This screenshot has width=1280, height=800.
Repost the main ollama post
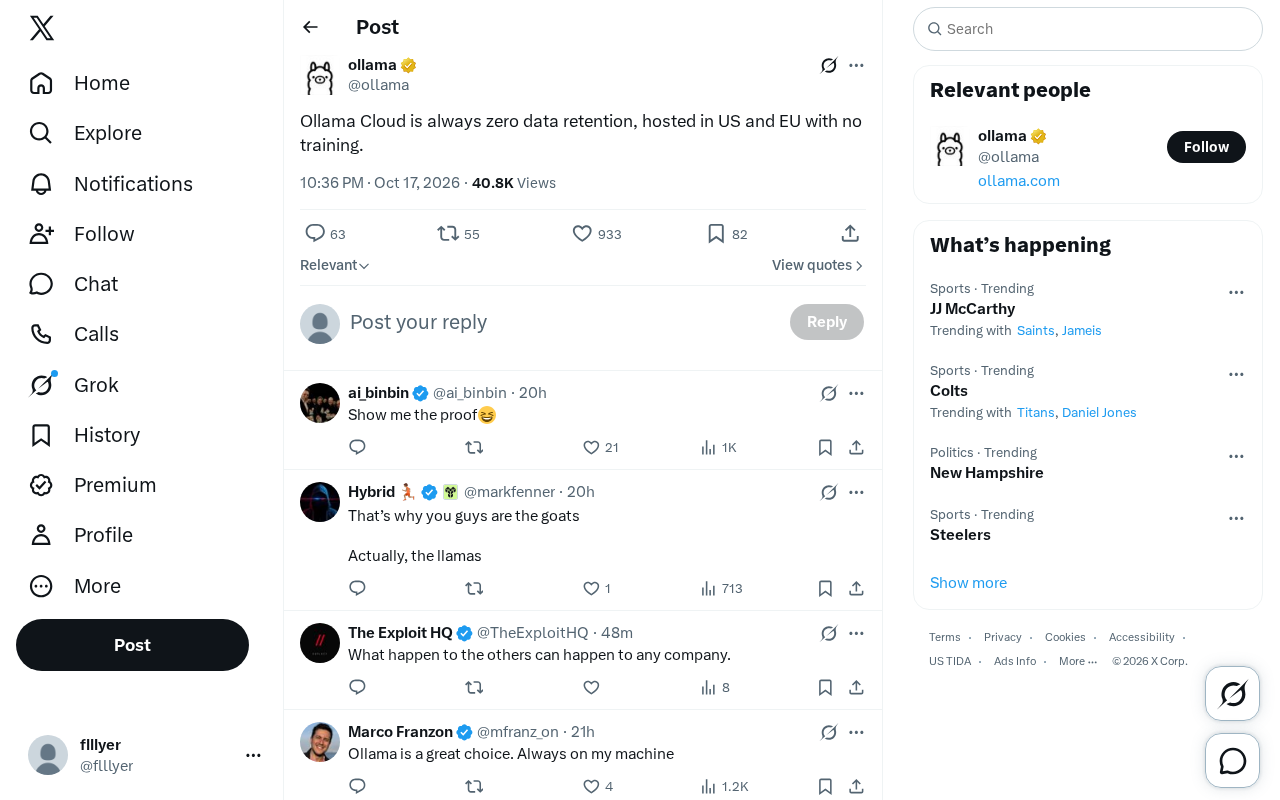458,233
